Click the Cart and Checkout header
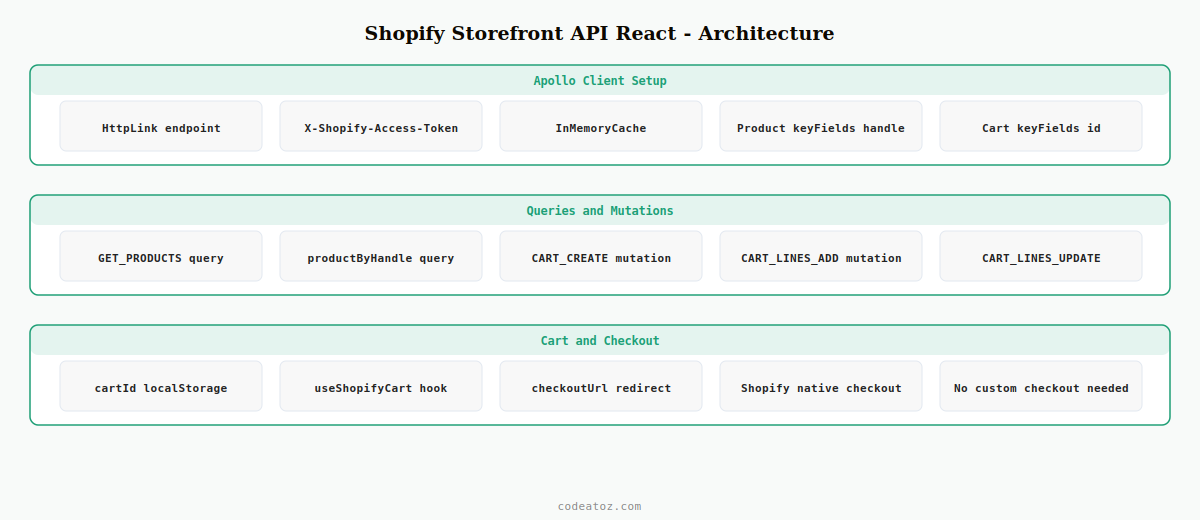1200x520 pixels. 600,341
